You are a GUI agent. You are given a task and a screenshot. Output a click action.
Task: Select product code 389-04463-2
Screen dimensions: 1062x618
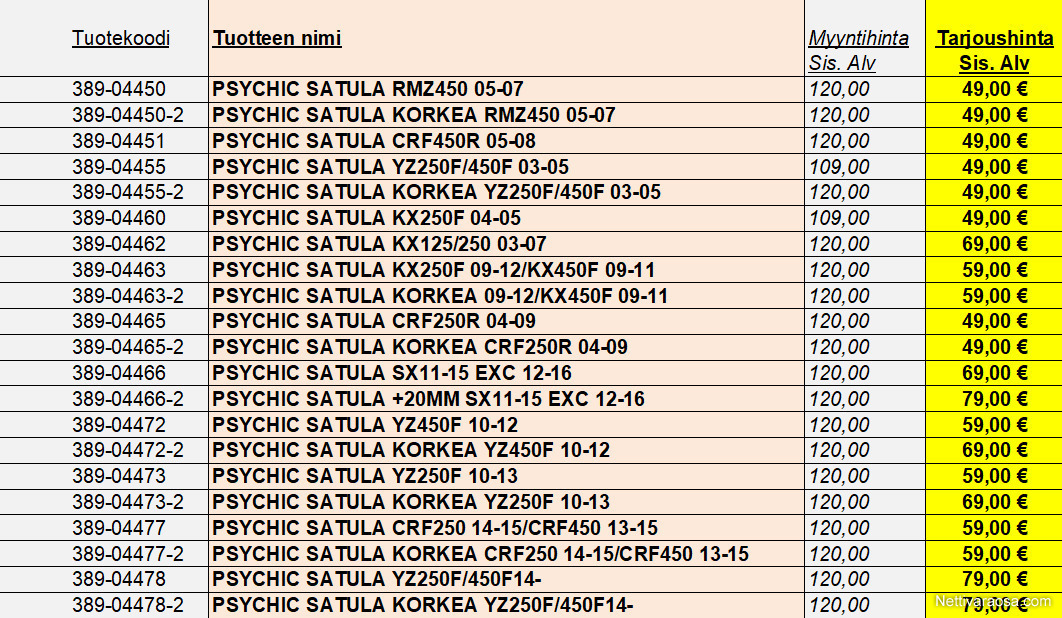tap(128, 296)
